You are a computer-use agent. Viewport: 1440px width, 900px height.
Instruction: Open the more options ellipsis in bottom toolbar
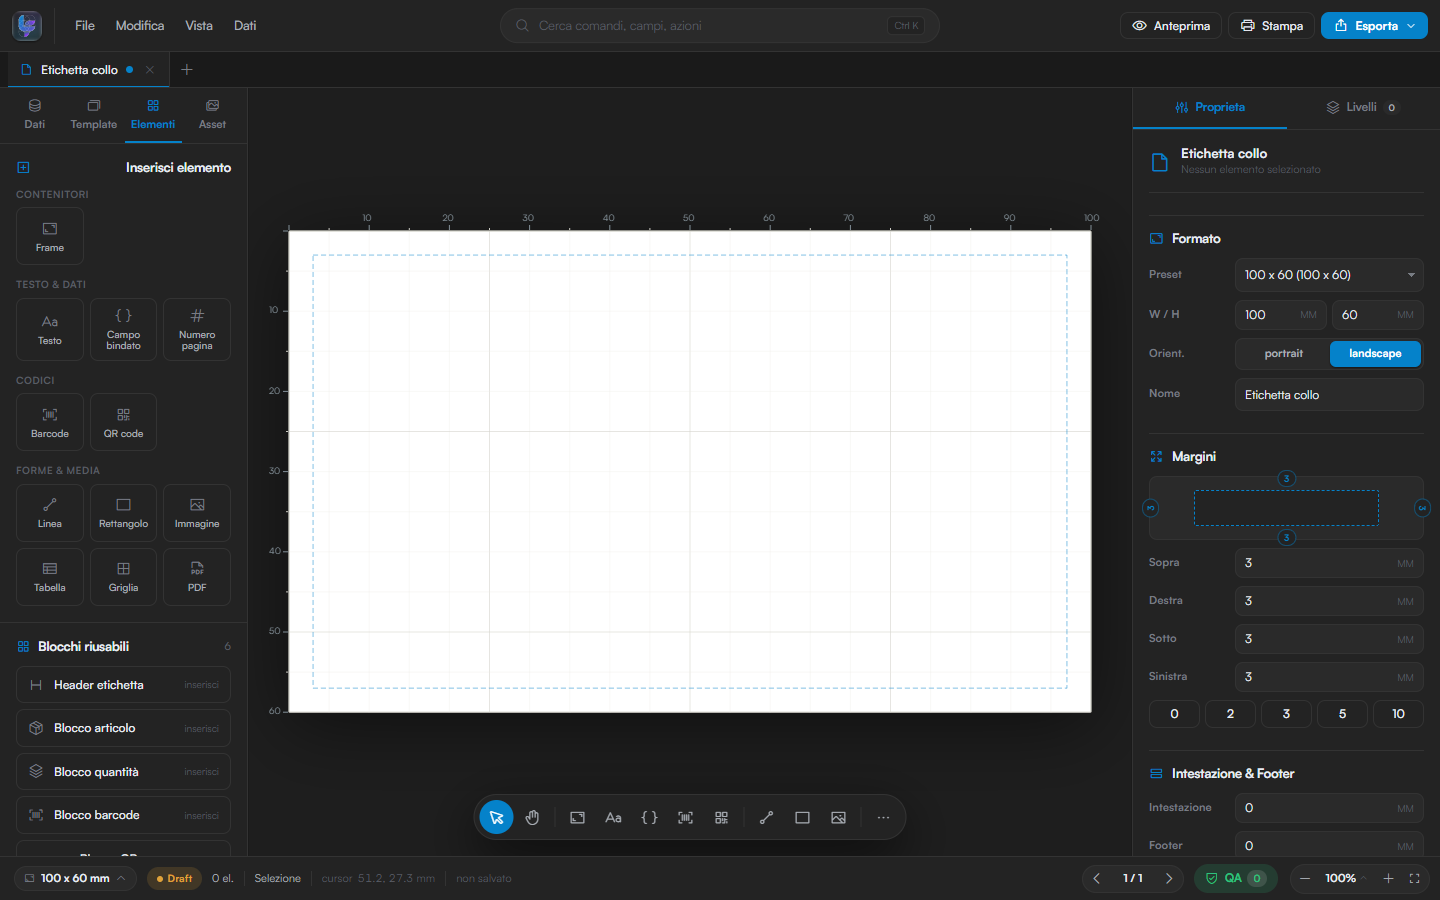click(883, 818)
